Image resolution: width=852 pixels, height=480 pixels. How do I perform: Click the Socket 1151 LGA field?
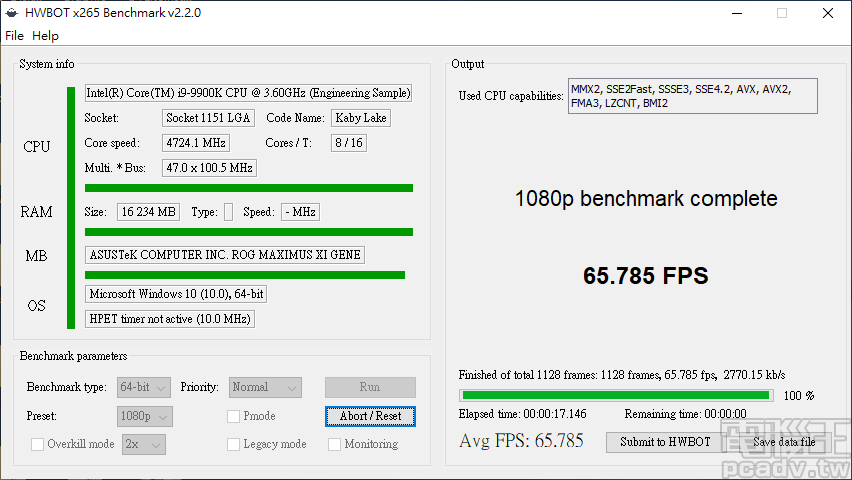coord(208,118)
